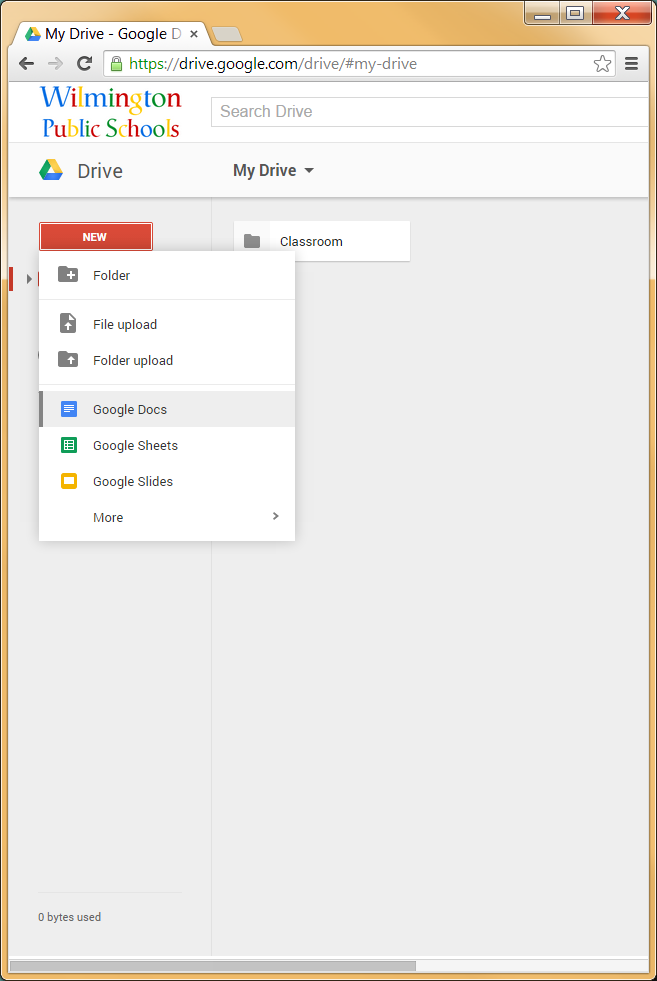
Task: Open the Classroom folder
Action: tap(322, 241)
